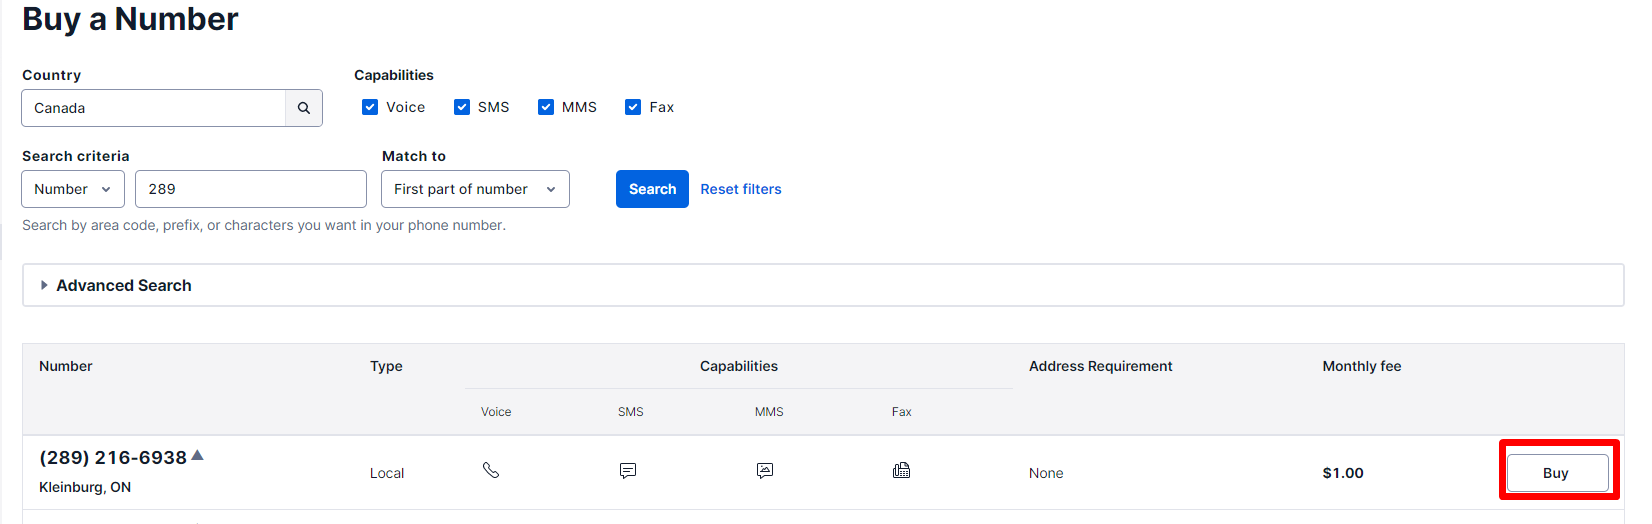Click the Voice capability phone icon
Viewport: 1652px width, 524px height.
(491, 470)
